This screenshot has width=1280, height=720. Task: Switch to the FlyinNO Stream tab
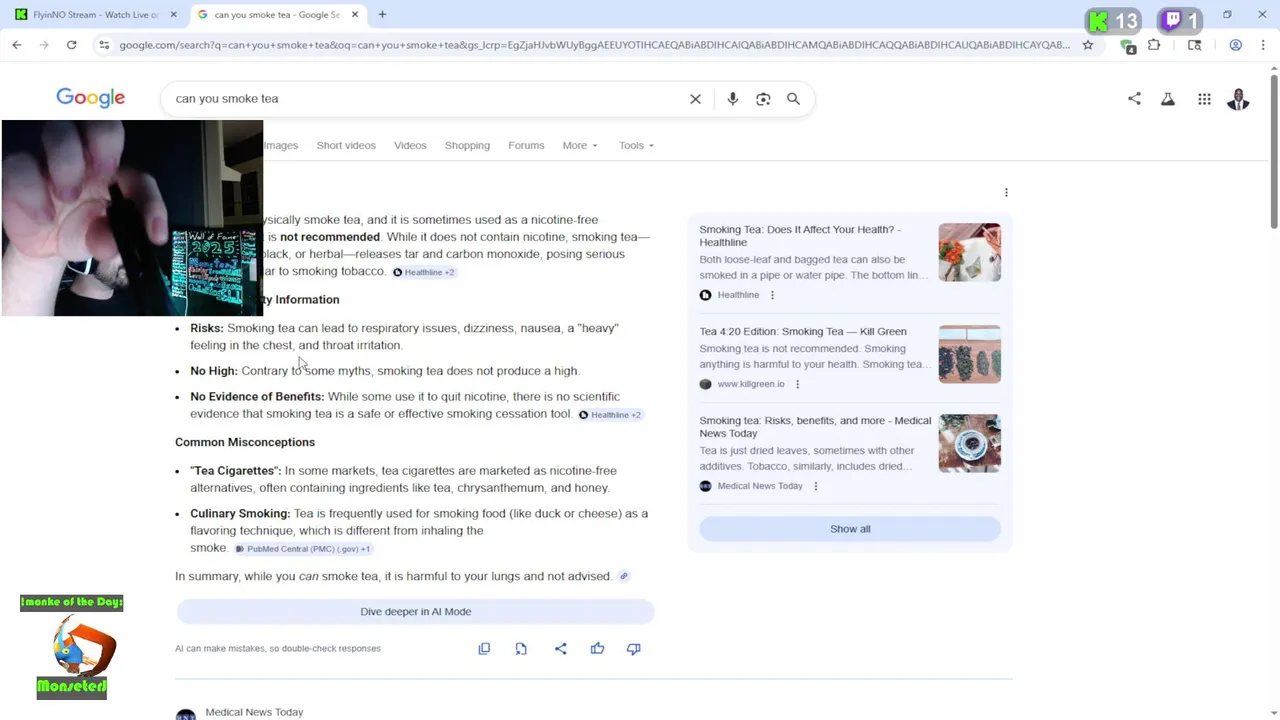click(x=93, y=15)
